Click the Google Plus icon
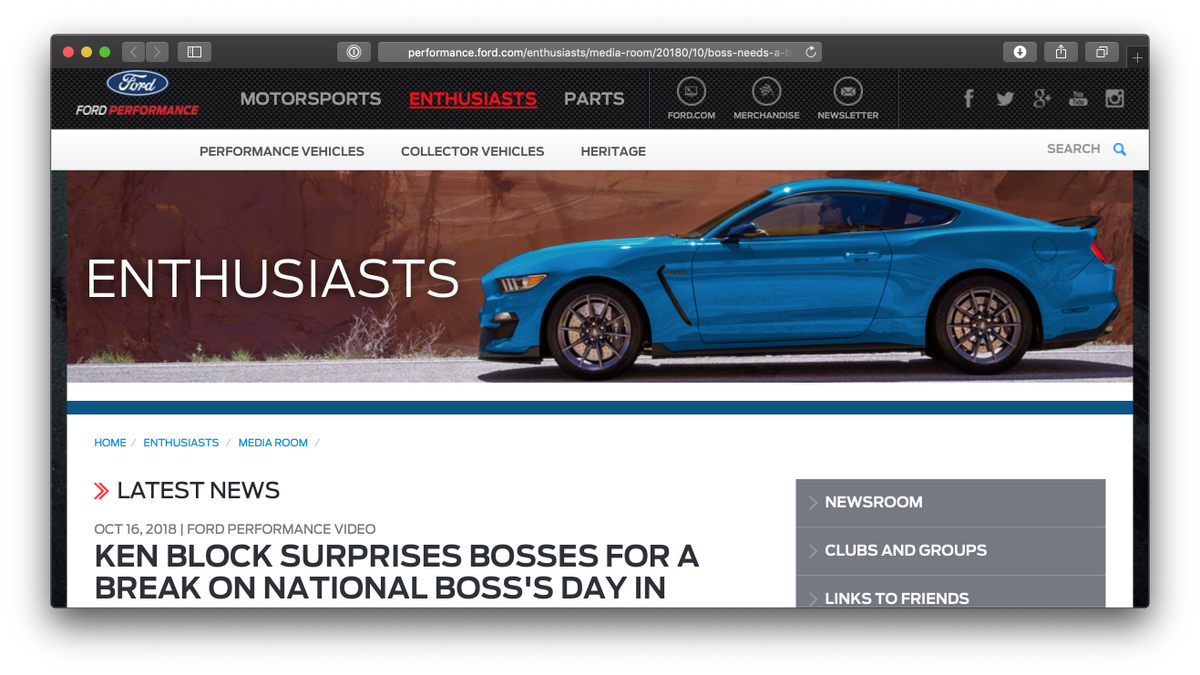1200x675 pixels. coord(1042,98)
